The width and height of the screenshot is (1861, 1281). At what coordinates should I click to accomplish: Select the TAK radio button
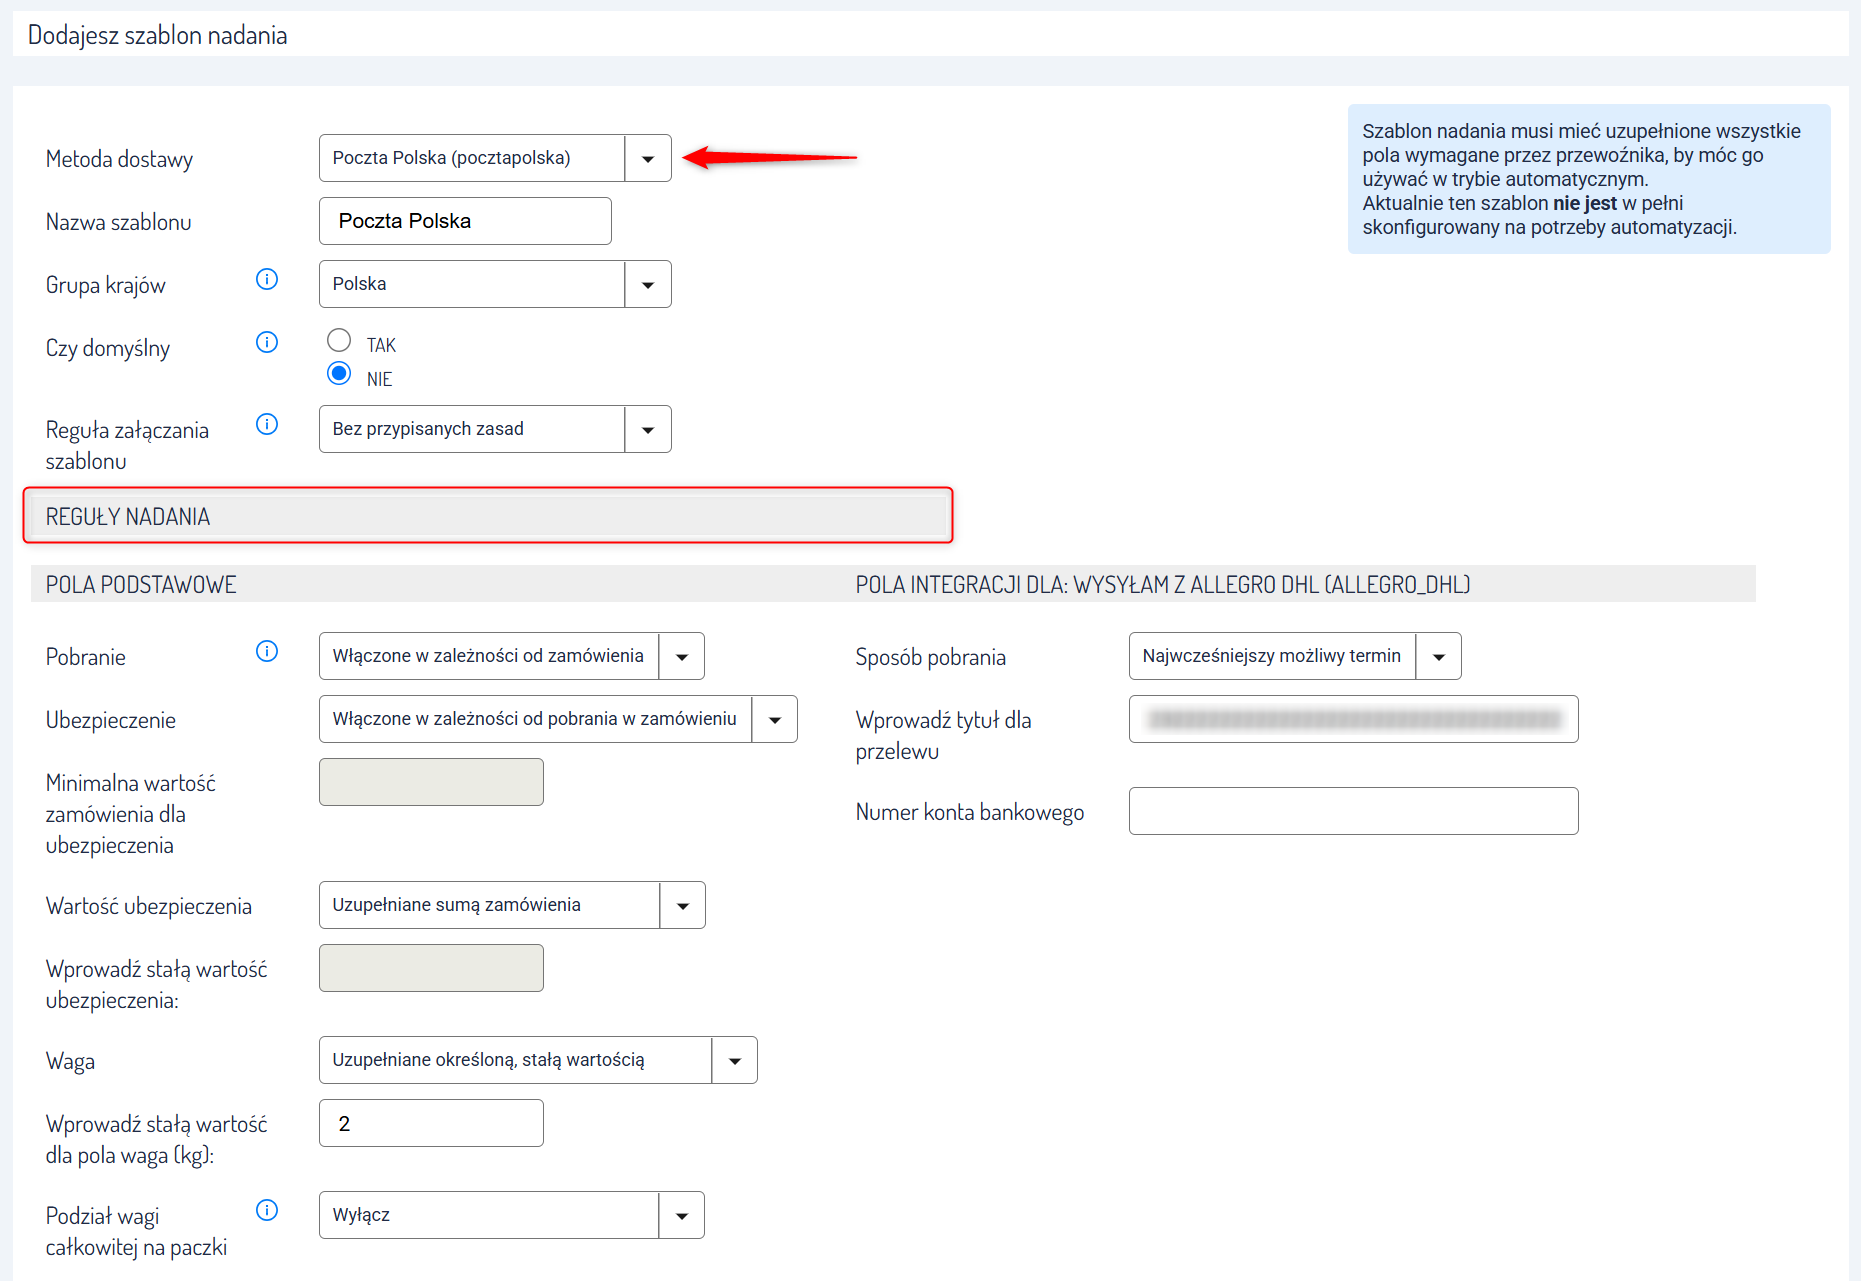point(339,341)
